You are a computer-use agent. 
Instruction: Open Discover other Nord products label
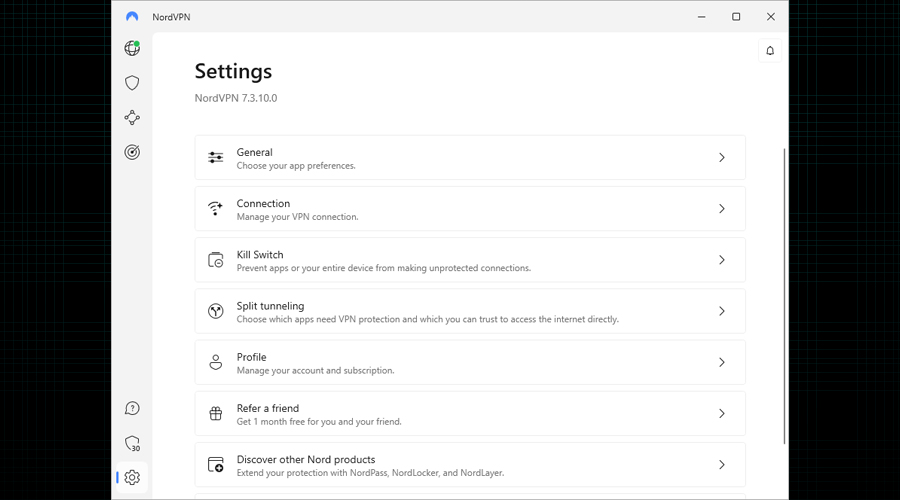click(306, 459)
